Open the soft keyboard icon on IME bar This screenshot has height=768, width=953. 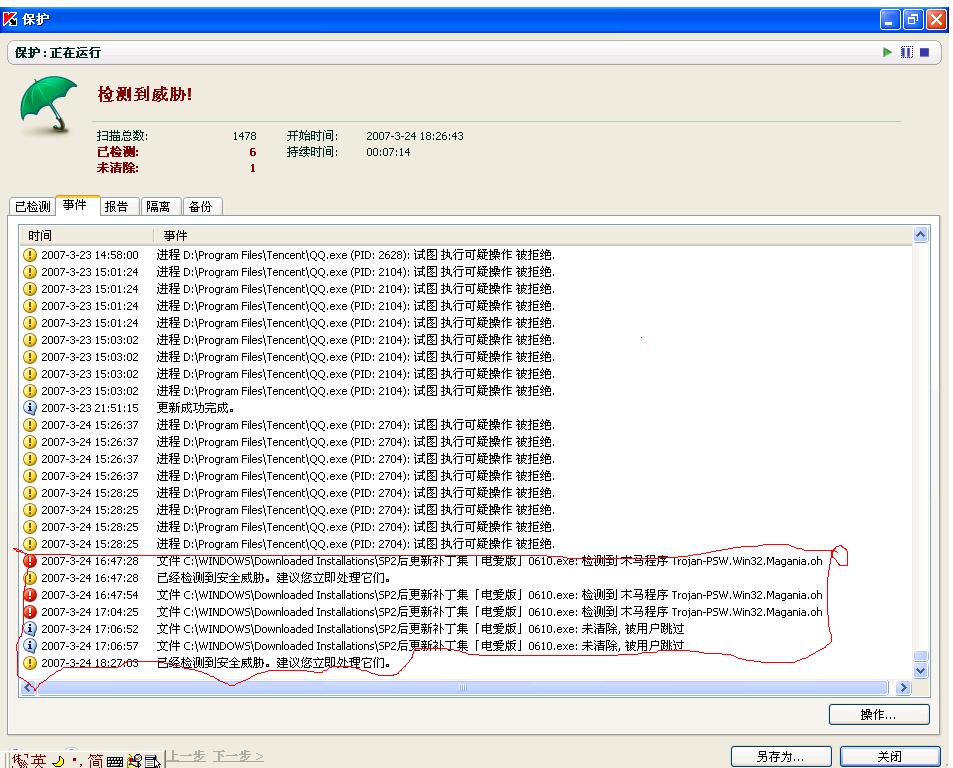click(x=115, y=761)
